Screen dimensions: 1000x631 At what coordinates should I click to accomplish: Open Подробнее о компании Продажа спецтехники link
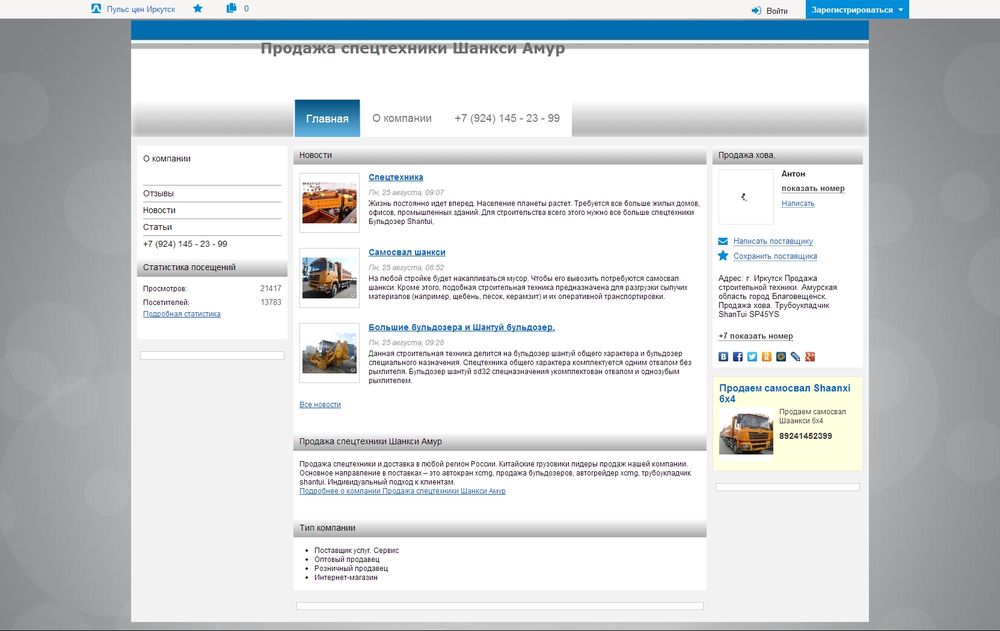[402, 491]
